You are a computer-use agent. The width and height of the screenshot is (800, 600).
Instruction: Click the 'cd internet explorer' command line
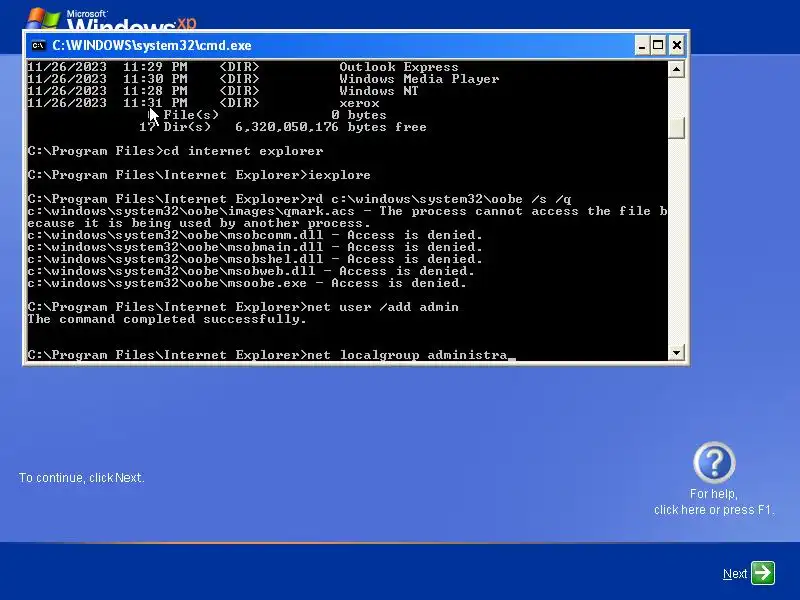pos(176,151)
